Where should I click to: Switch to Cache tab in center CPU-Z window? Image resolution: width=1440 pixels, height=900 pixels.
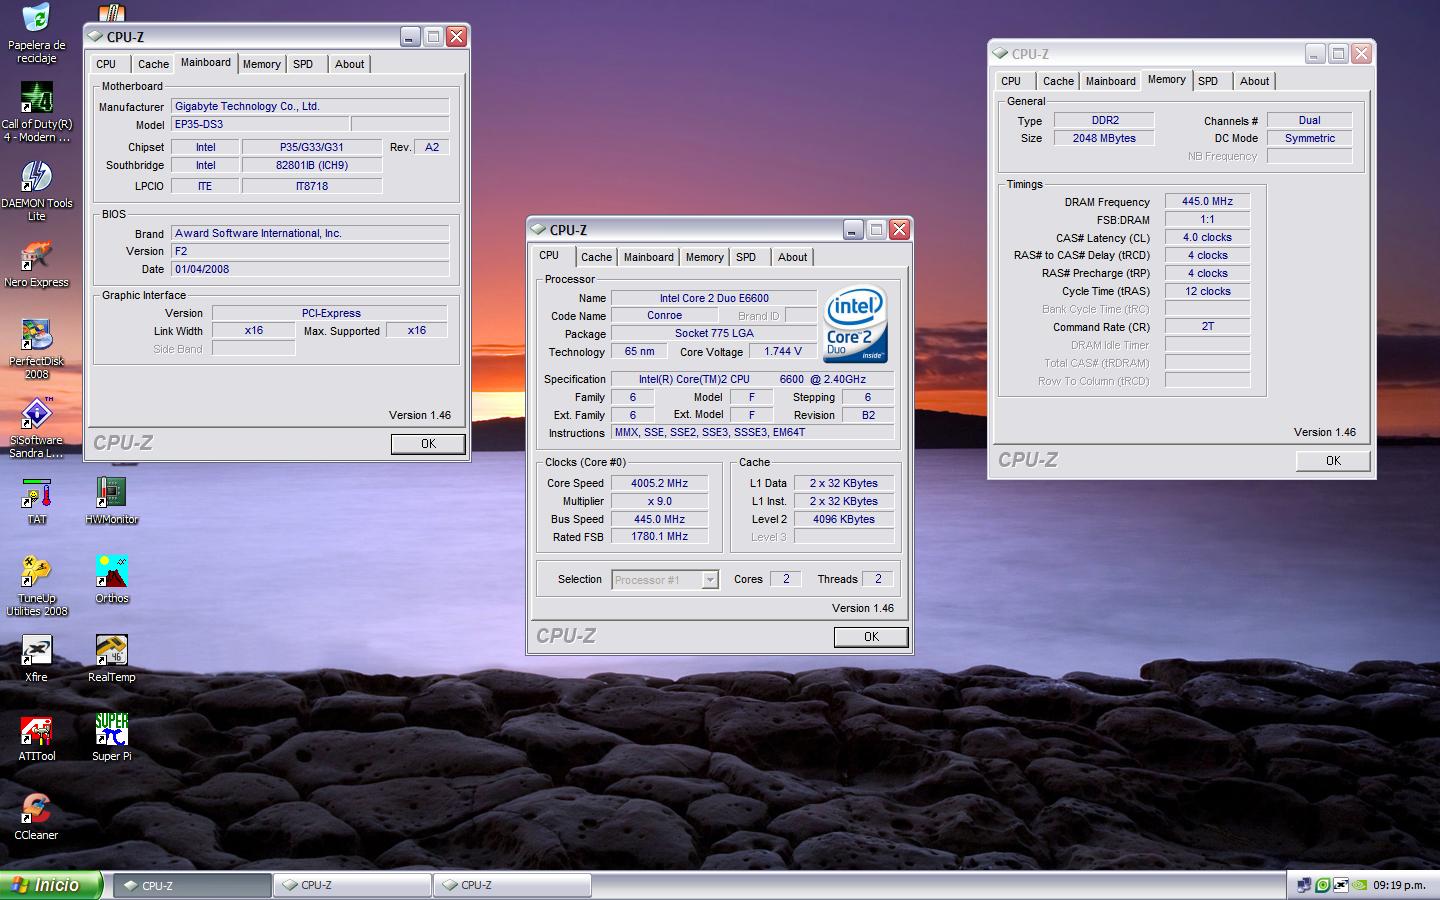[596, 257]
